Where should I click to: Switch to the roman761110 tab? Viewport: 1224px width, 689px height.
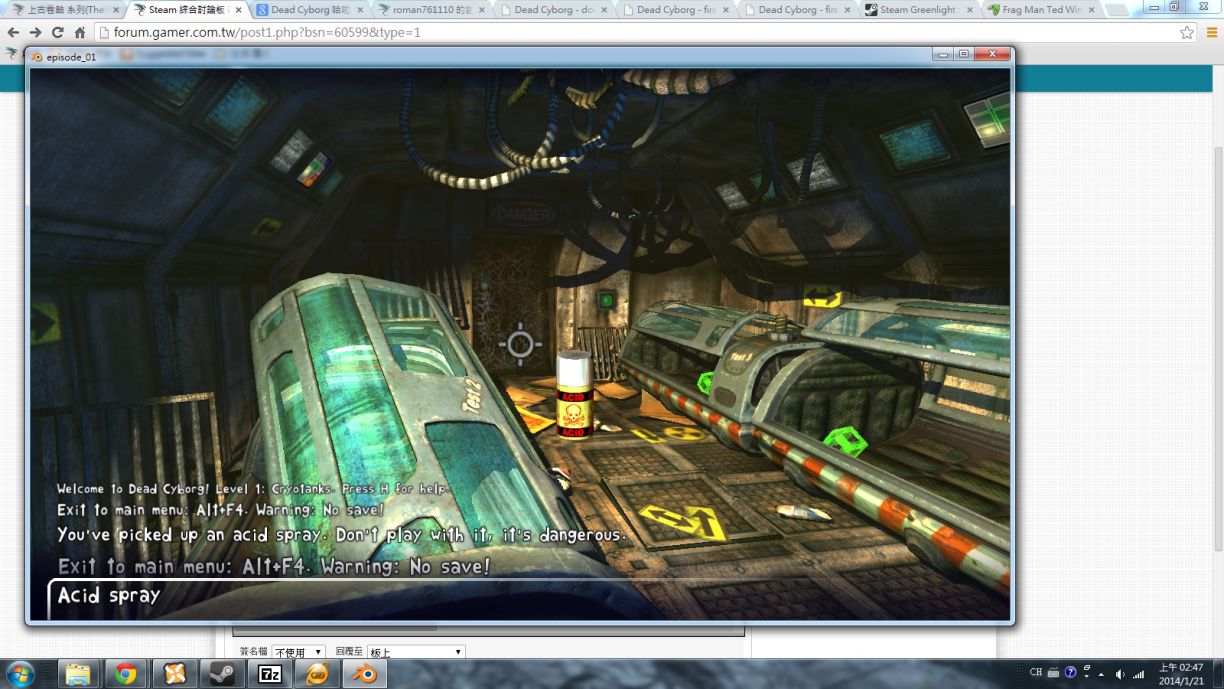click(x=430, y=10)
